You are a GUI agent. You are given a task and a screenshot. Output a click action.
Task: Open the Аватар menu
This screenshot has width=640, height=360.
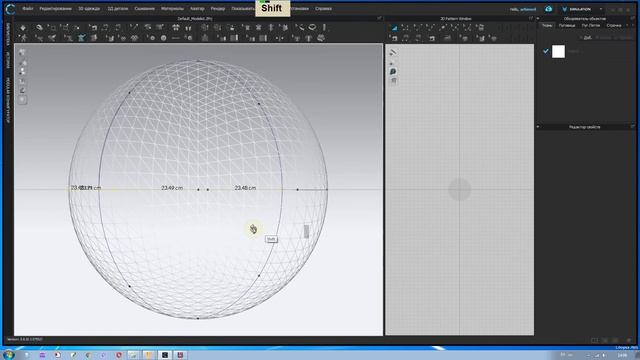[x=197, y=9]
